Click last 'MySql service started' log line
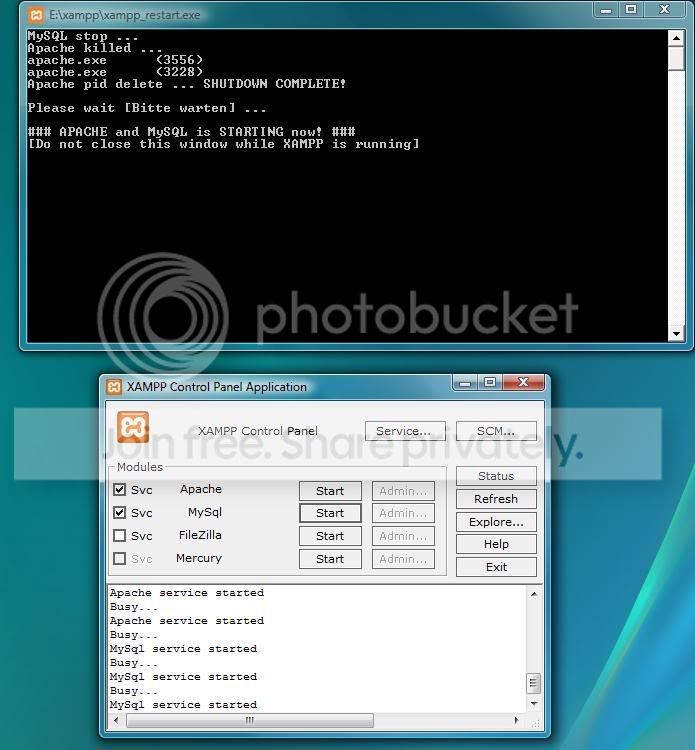 pos(183,705)
